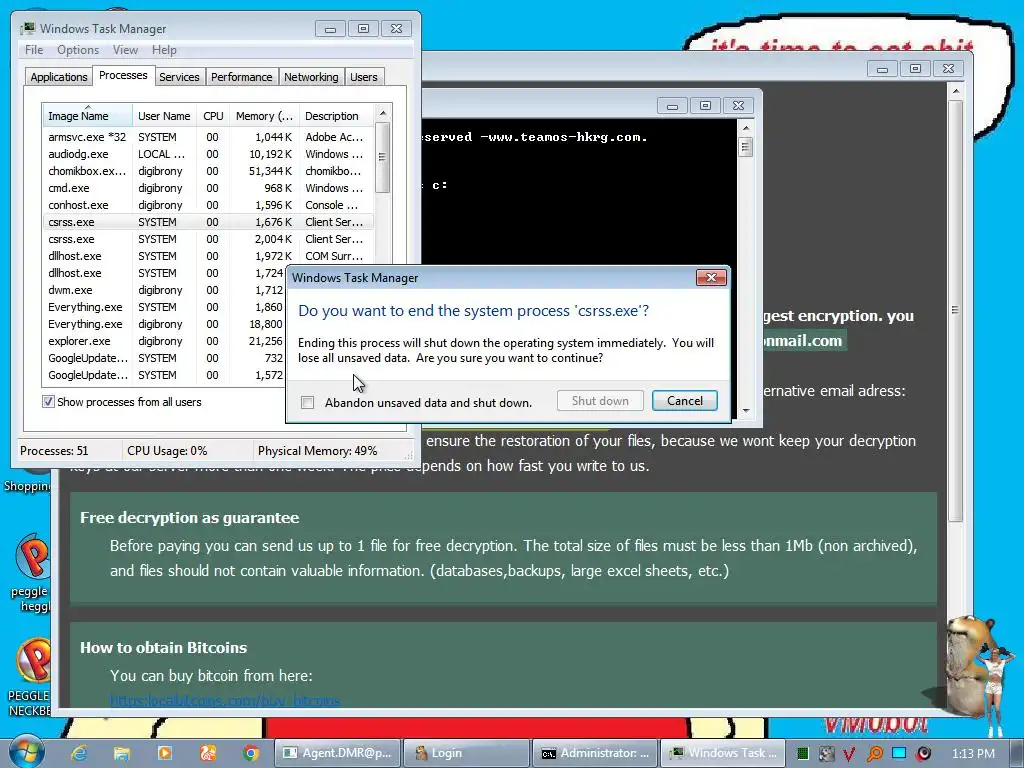This screenshot has height=768, width=1024.
Task: Open the Help menu in Task Manager
Action: coord(164,50)
